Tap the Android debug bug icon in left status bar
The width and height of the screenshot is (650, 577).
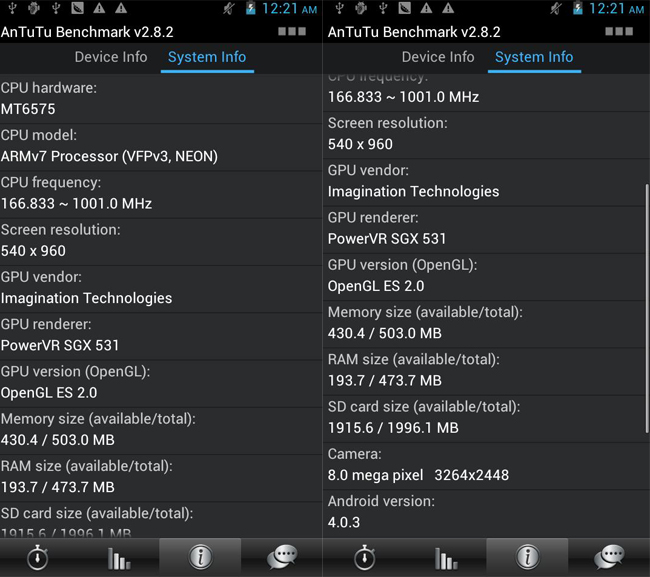(x=34, y=8)
